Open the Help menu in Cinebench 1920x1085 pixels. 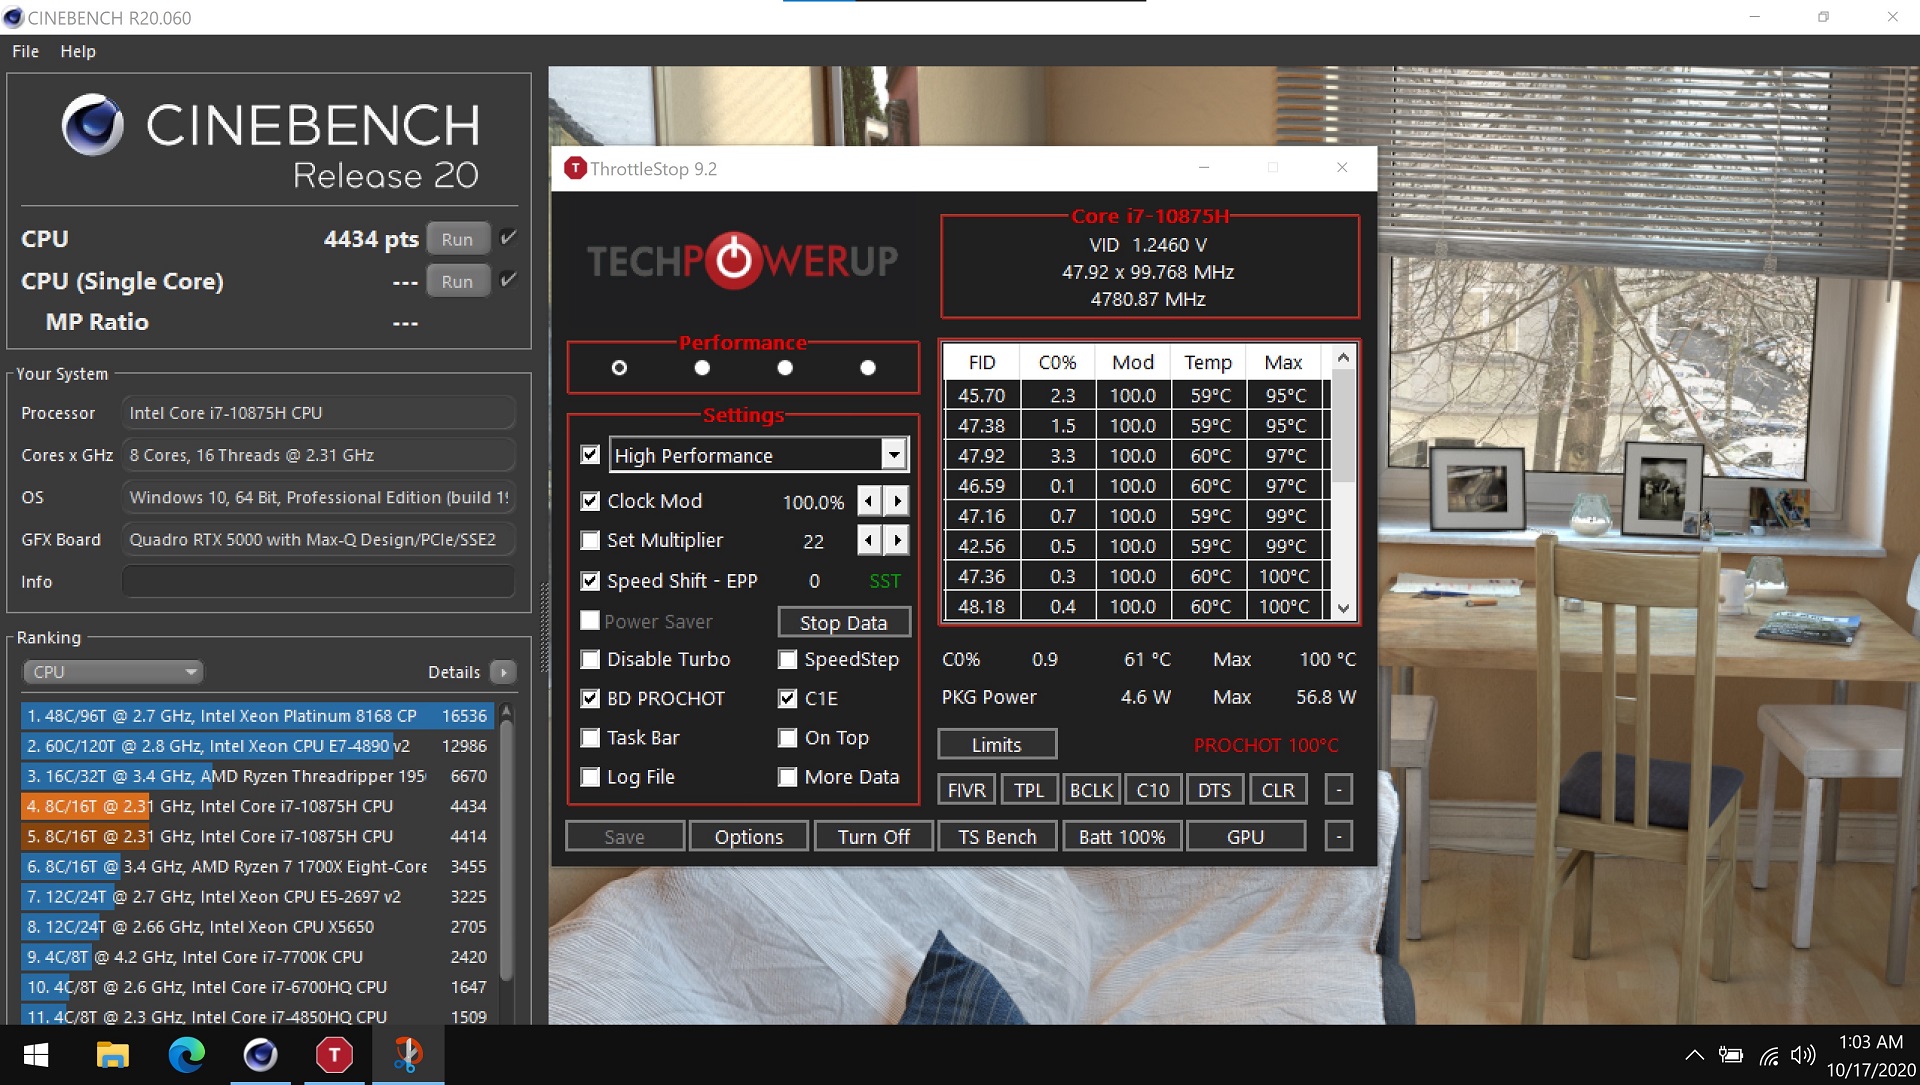pyautogui.click(x=78, y=51)
